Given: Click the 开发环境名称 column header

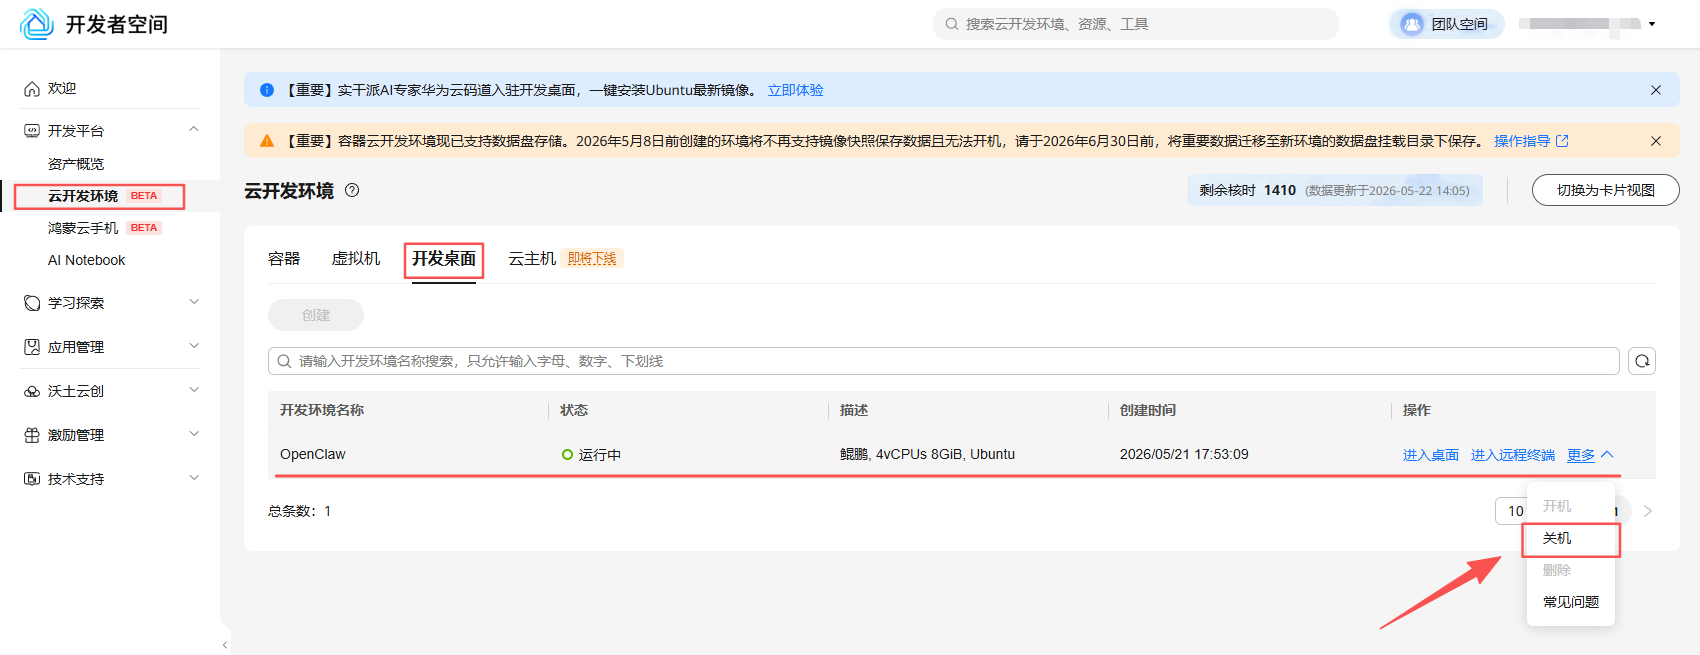Looking at the screenshot, I should pyautogui.click(x=322, y=410).
